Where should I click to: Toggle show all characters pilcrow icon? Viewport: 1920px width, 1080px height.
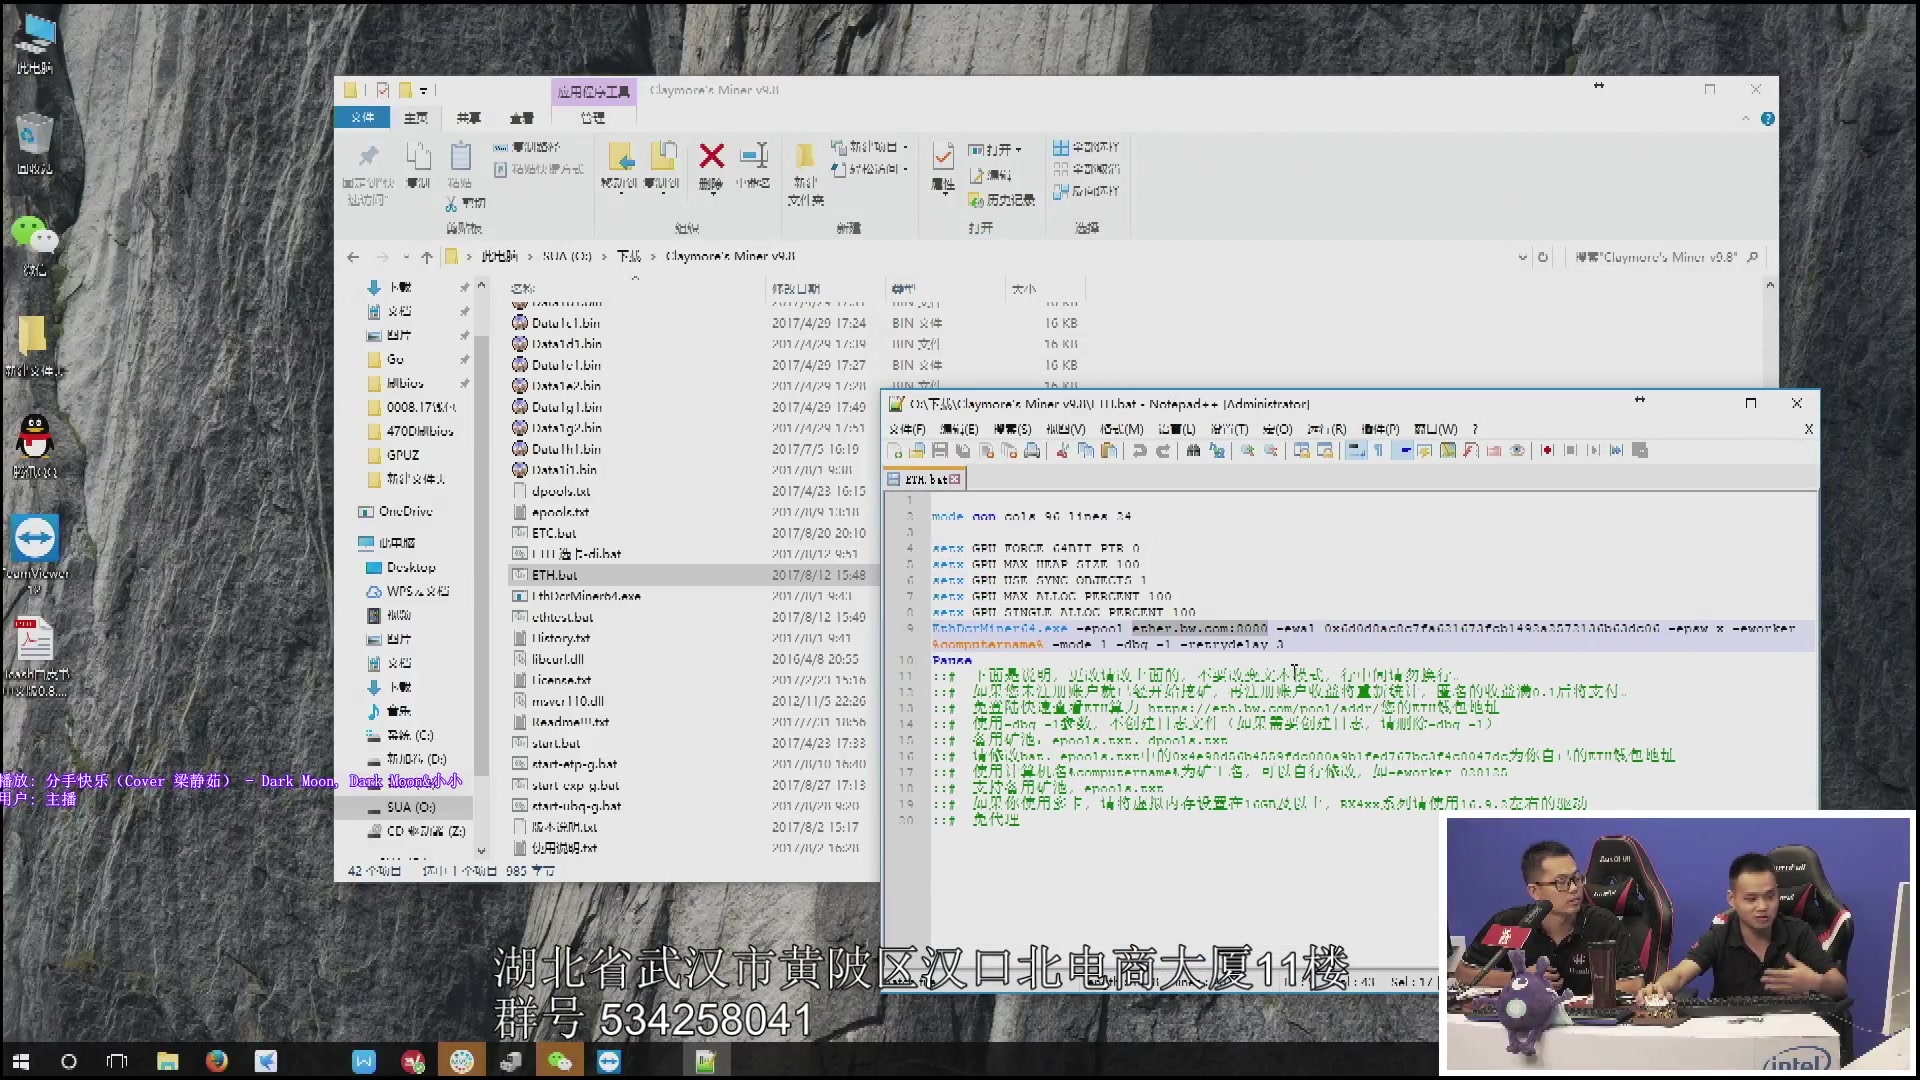[1379, 451]
